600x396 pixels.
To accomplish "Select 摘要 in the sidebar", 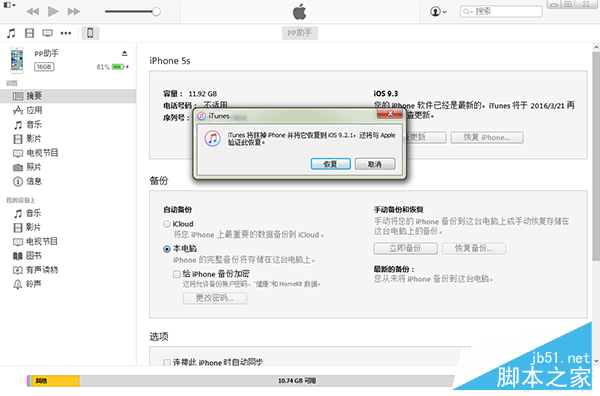I will (x=68, y=96).
